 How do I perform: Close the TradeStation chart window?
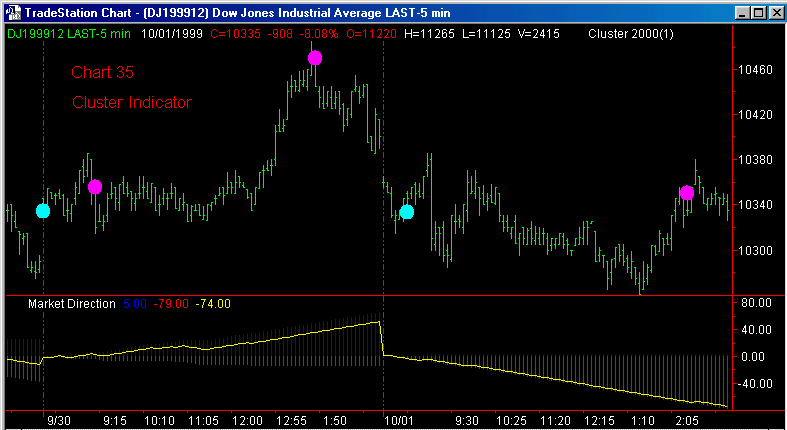pyautogui.click(x=774, y=13)
